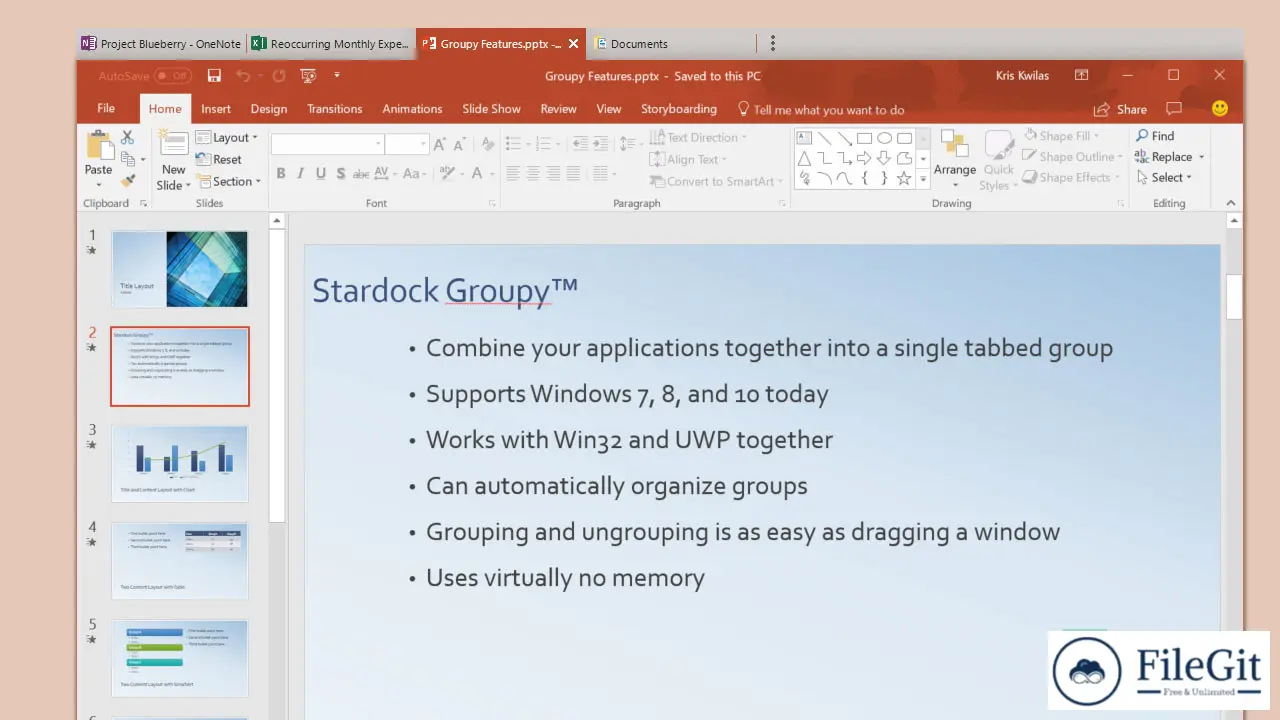Screen dimensions: 1280x720
Task: Click Increase Font Size icon
Action: pos(439,144)
